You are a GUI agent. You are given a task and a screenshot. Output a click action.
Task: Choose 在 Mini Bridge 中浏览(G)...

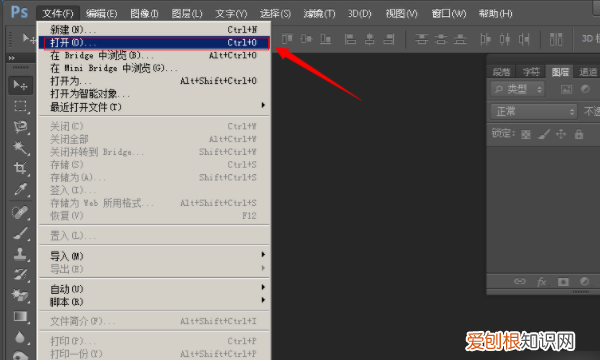[x=154, y=68]
